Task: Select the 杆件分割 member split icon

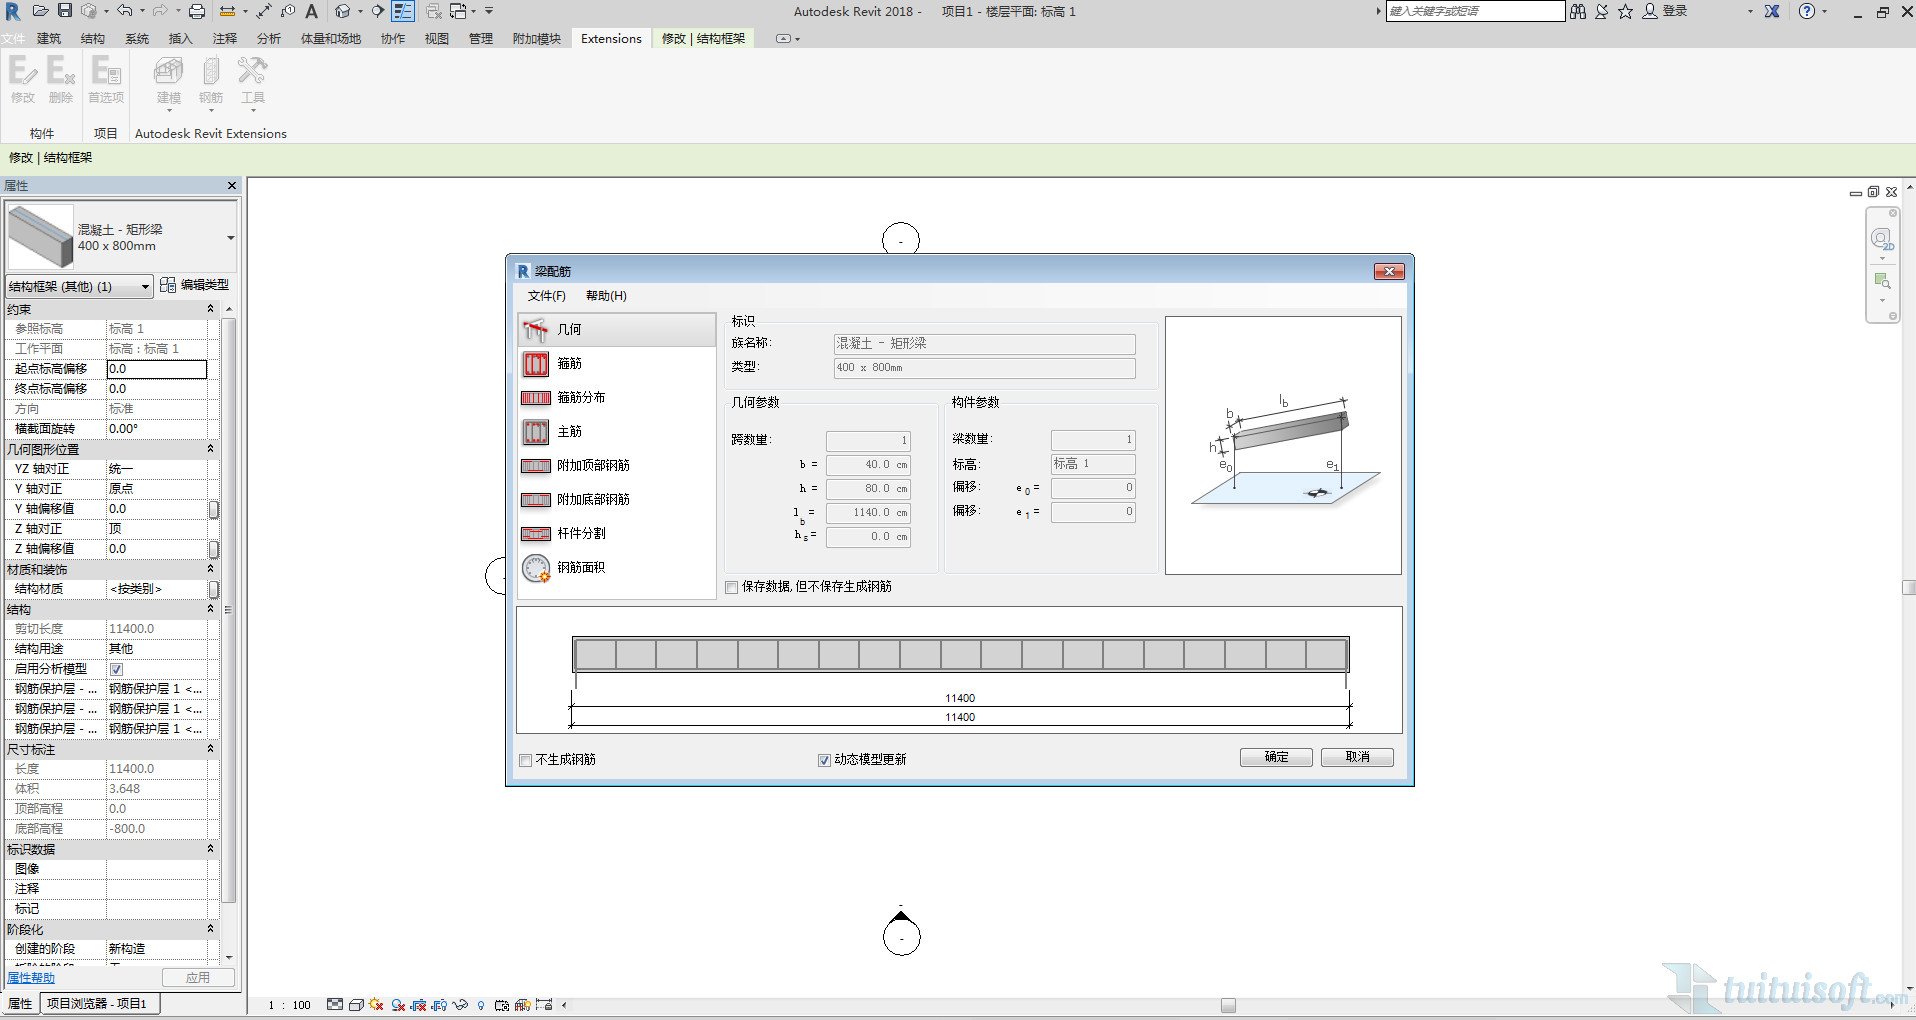Action: coord(536,534)
